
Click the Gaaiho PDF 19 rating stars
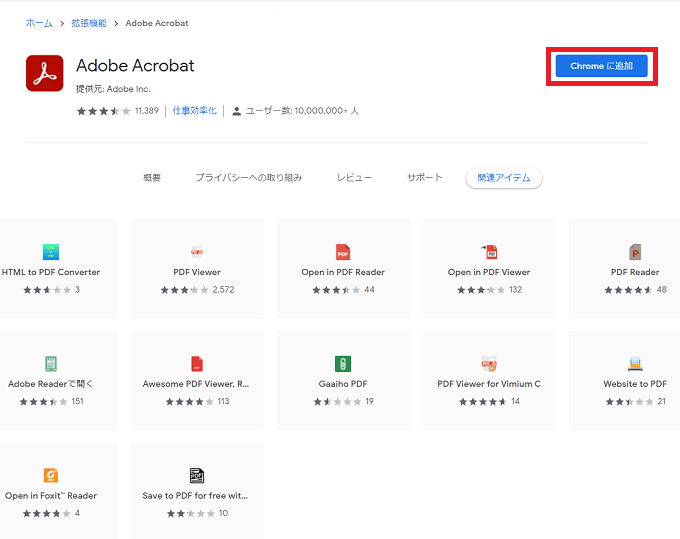point(337,402)
